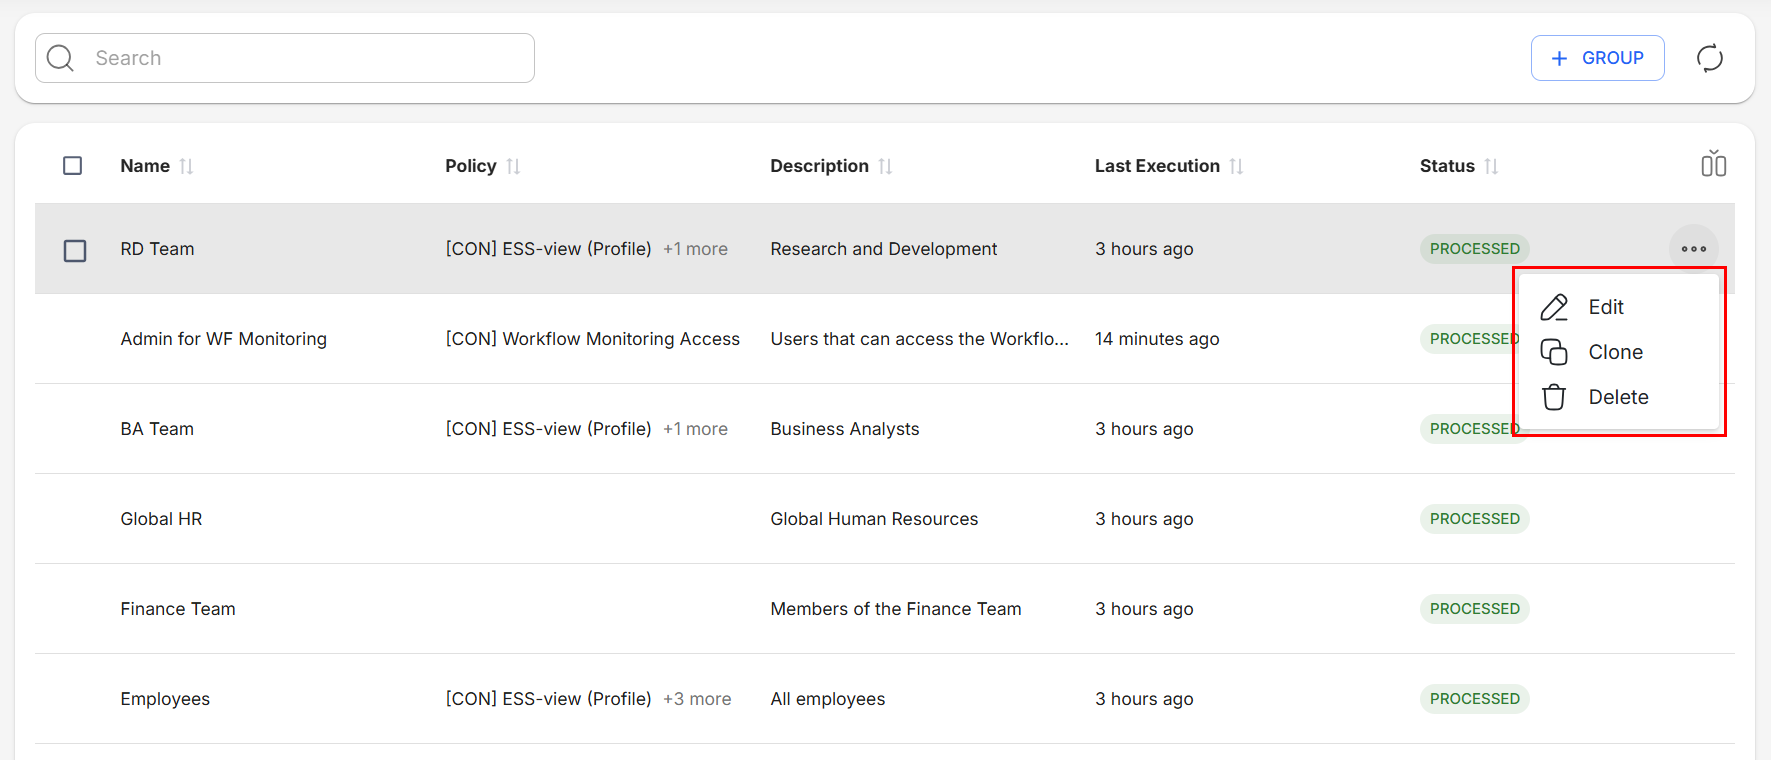
Task: Sort by Last Execution column arrows
Action: (1236, 166)
